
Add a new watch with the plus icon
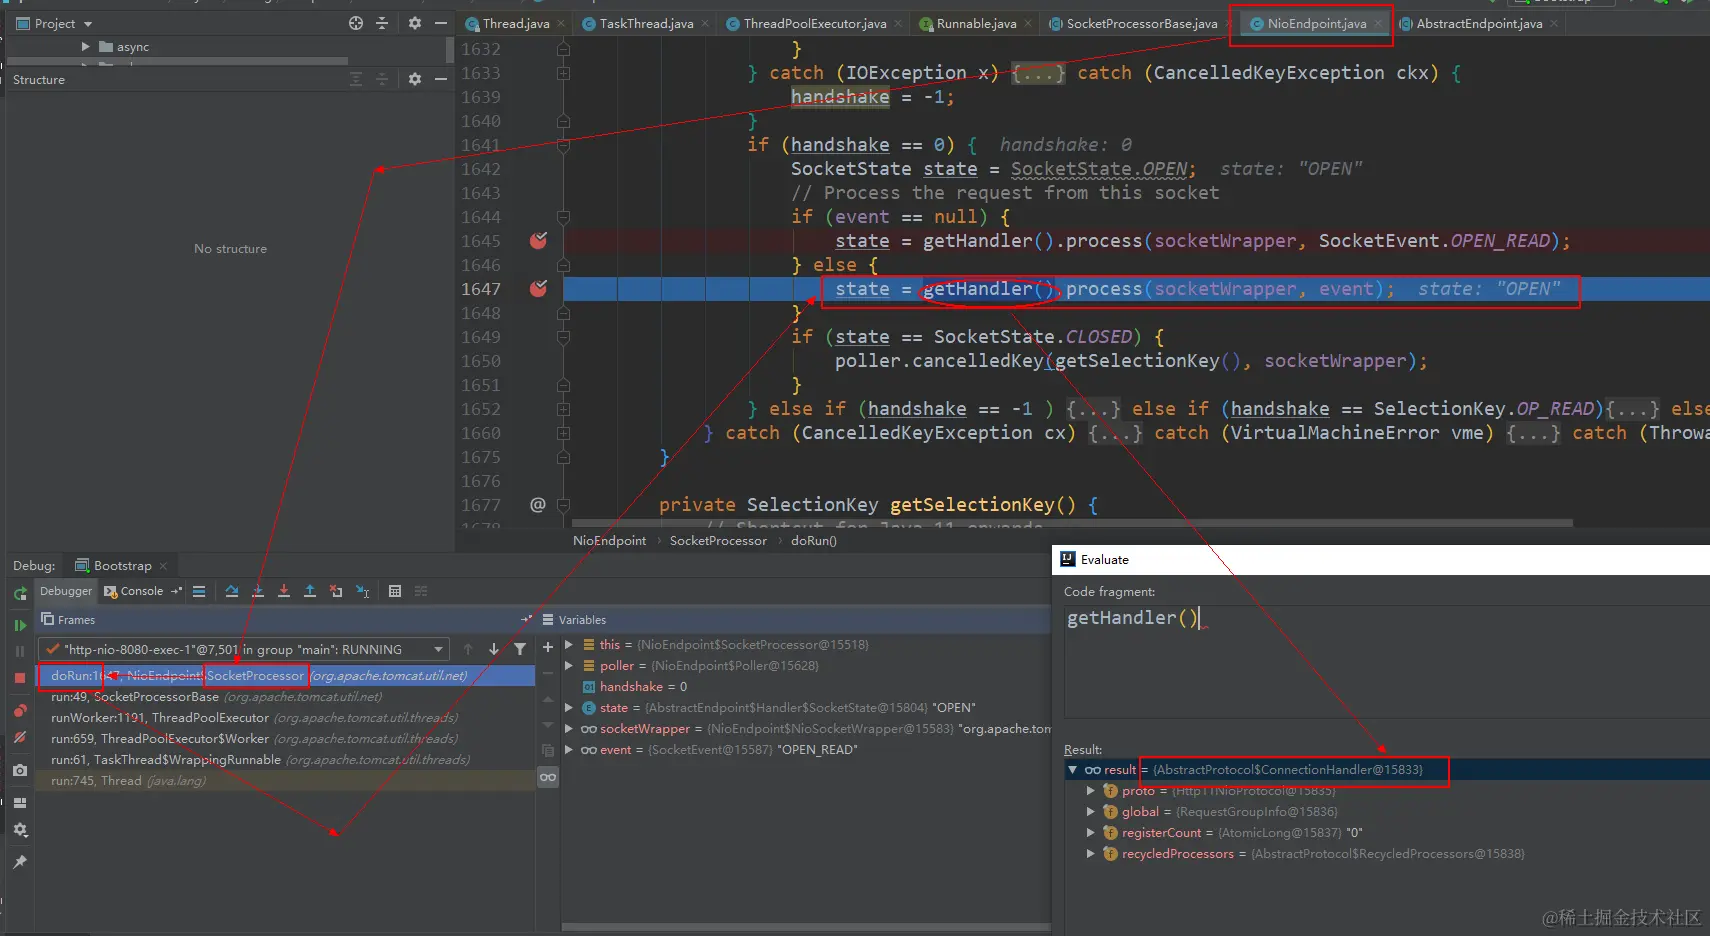(548, 648)
